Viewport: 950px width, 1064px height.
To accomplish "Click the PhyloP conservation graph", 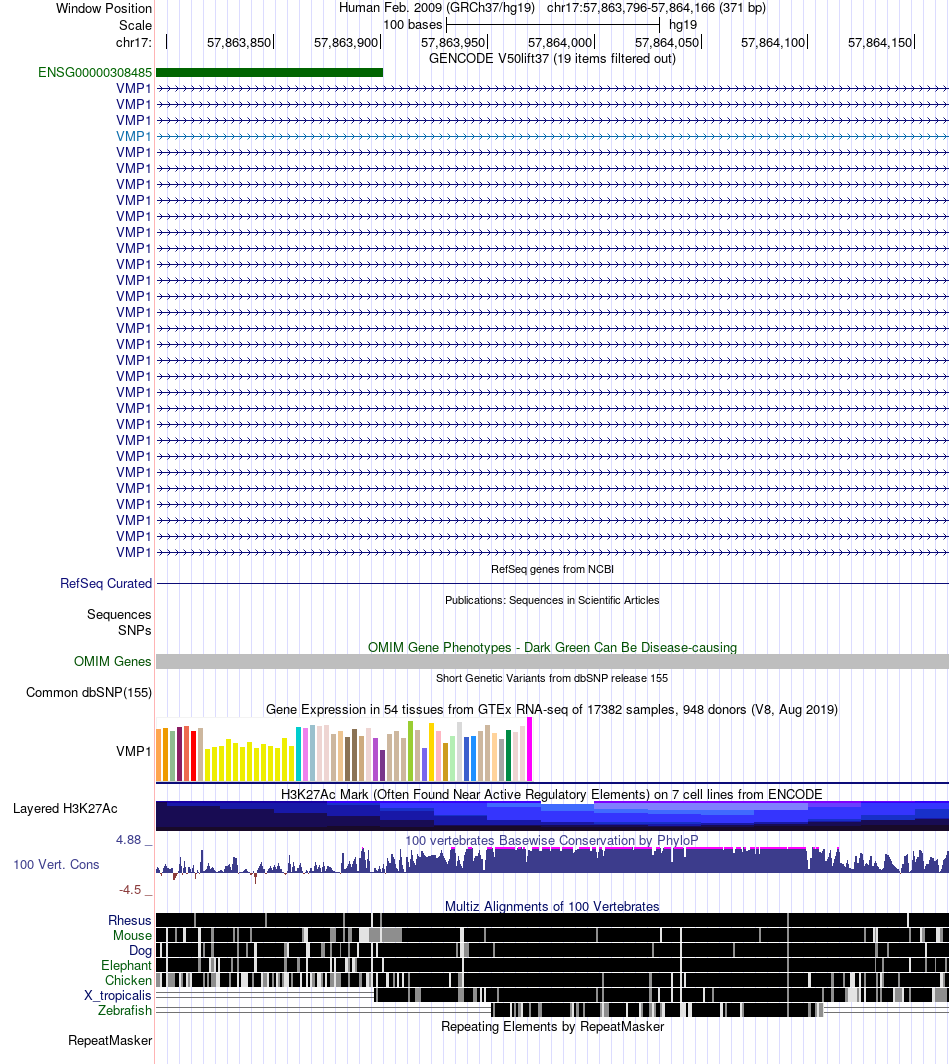I will tap(552, 863).
